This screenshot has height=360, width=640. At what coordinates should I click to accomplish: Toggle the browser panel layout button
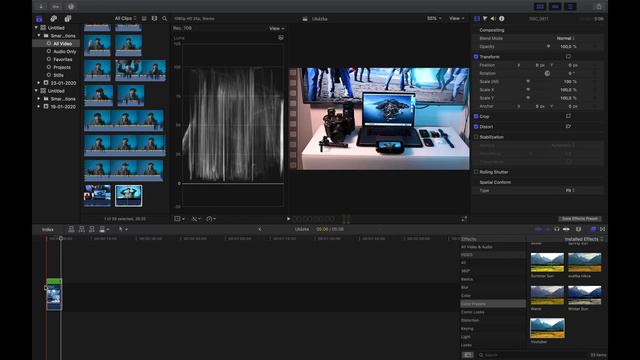pyautogui.click(x=540, y=7)
